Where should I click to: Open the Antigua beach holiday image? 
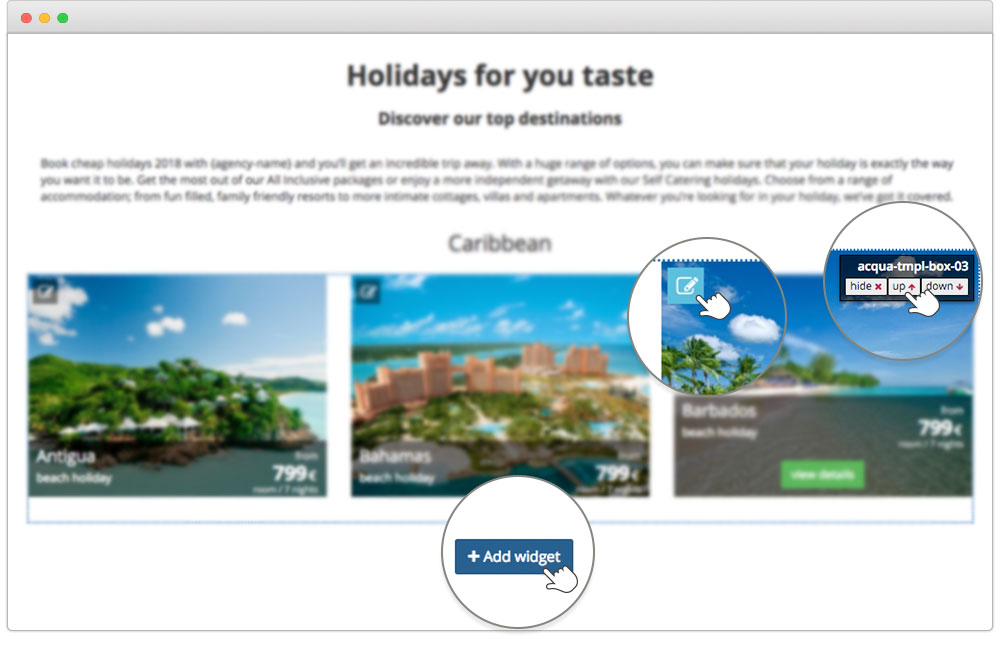[x=177, y=385]
